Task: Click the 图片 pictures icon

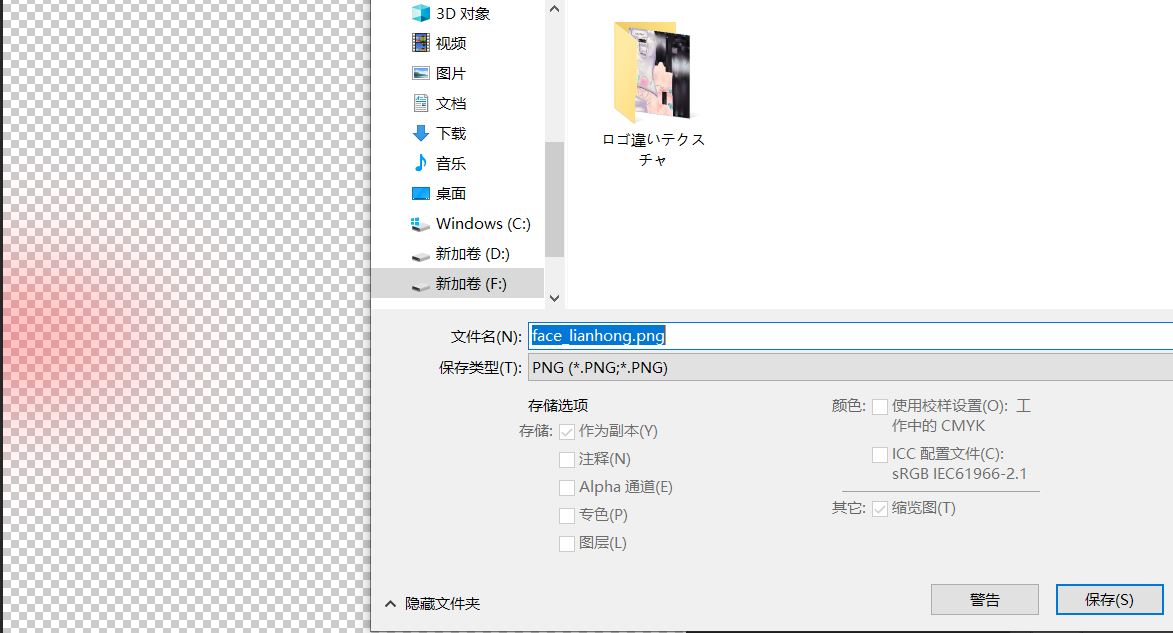Action: pyautogui.click(x=420, y=73)
